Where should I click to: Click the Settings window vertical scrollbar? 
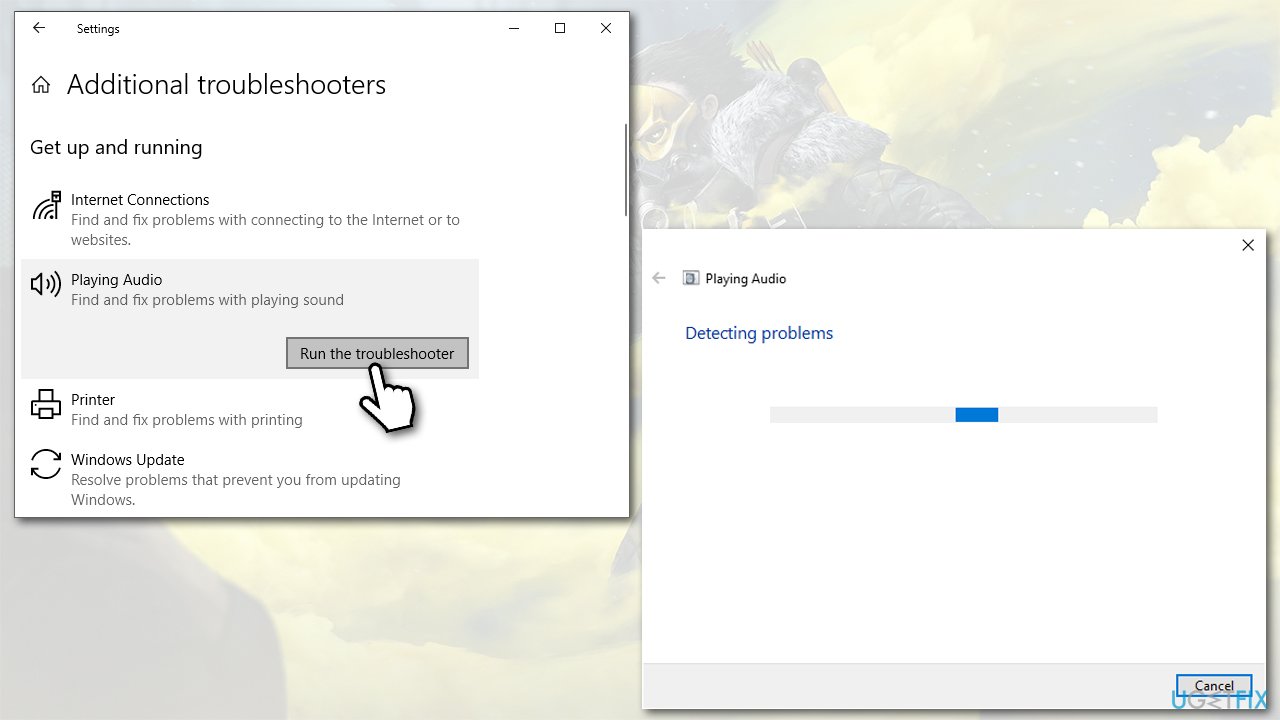click(x=626, y=169)
